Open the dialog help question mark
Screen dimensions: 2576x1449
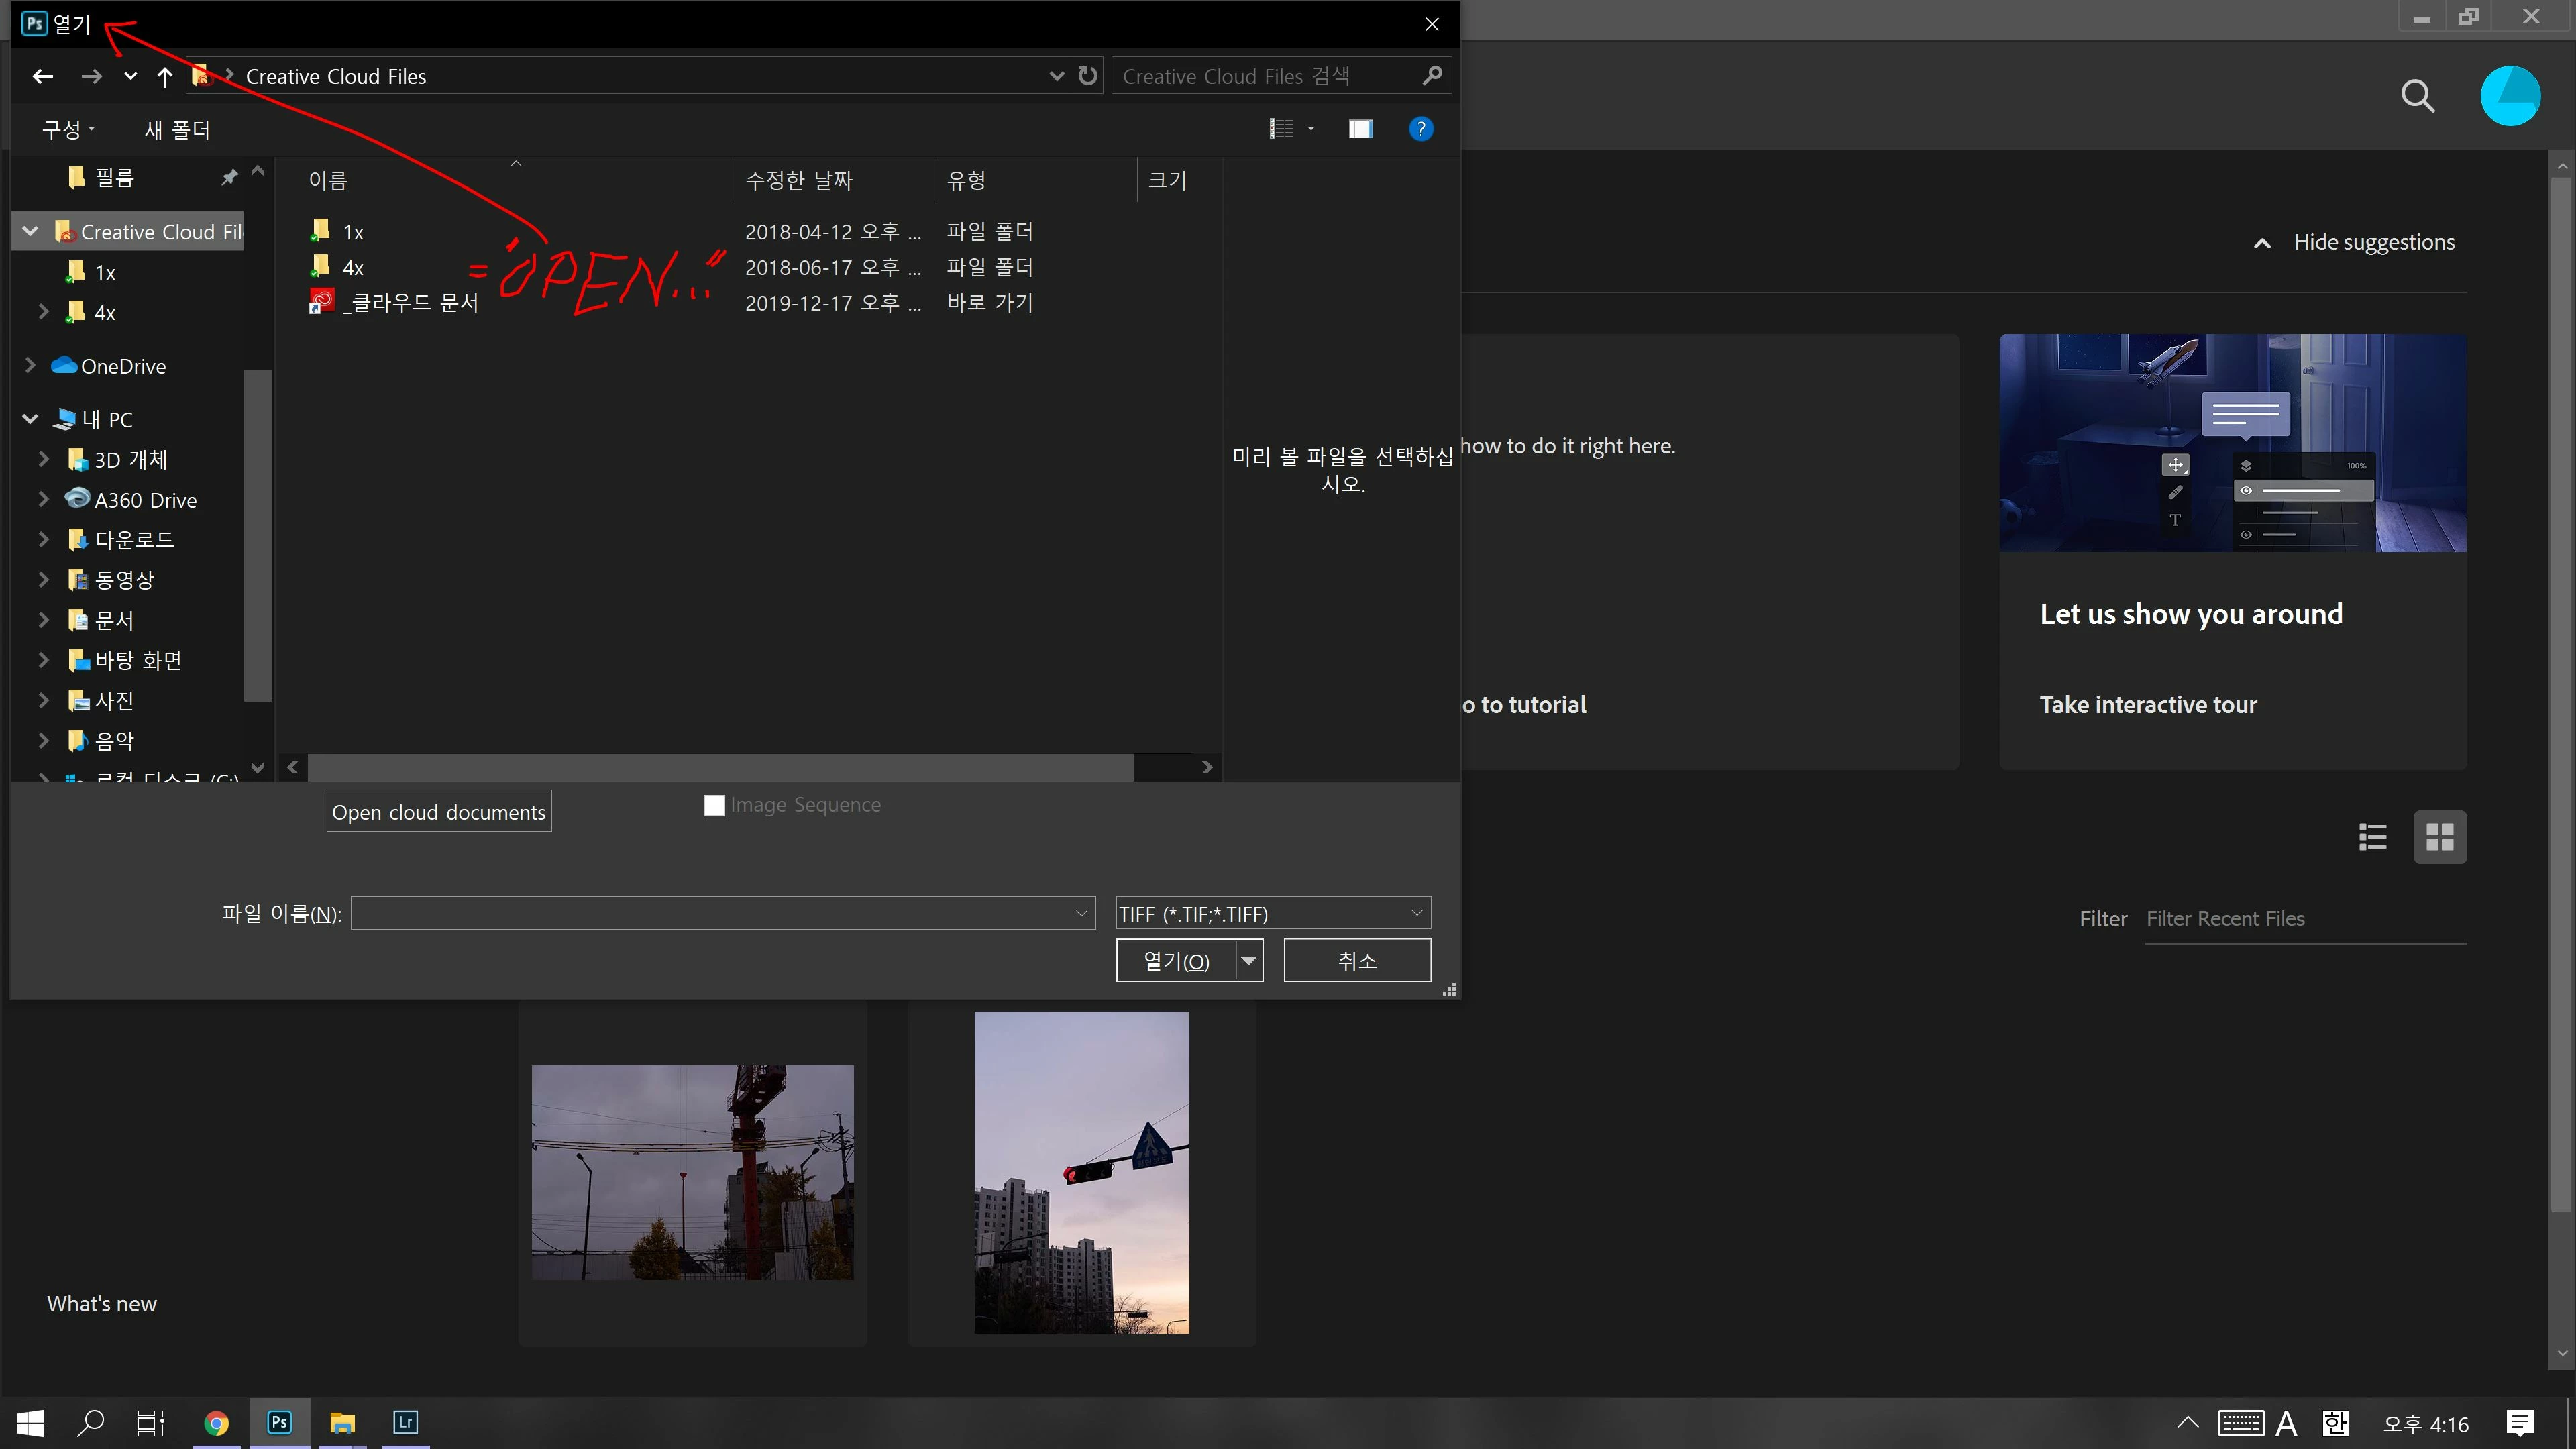click(x=1420, y=129)
